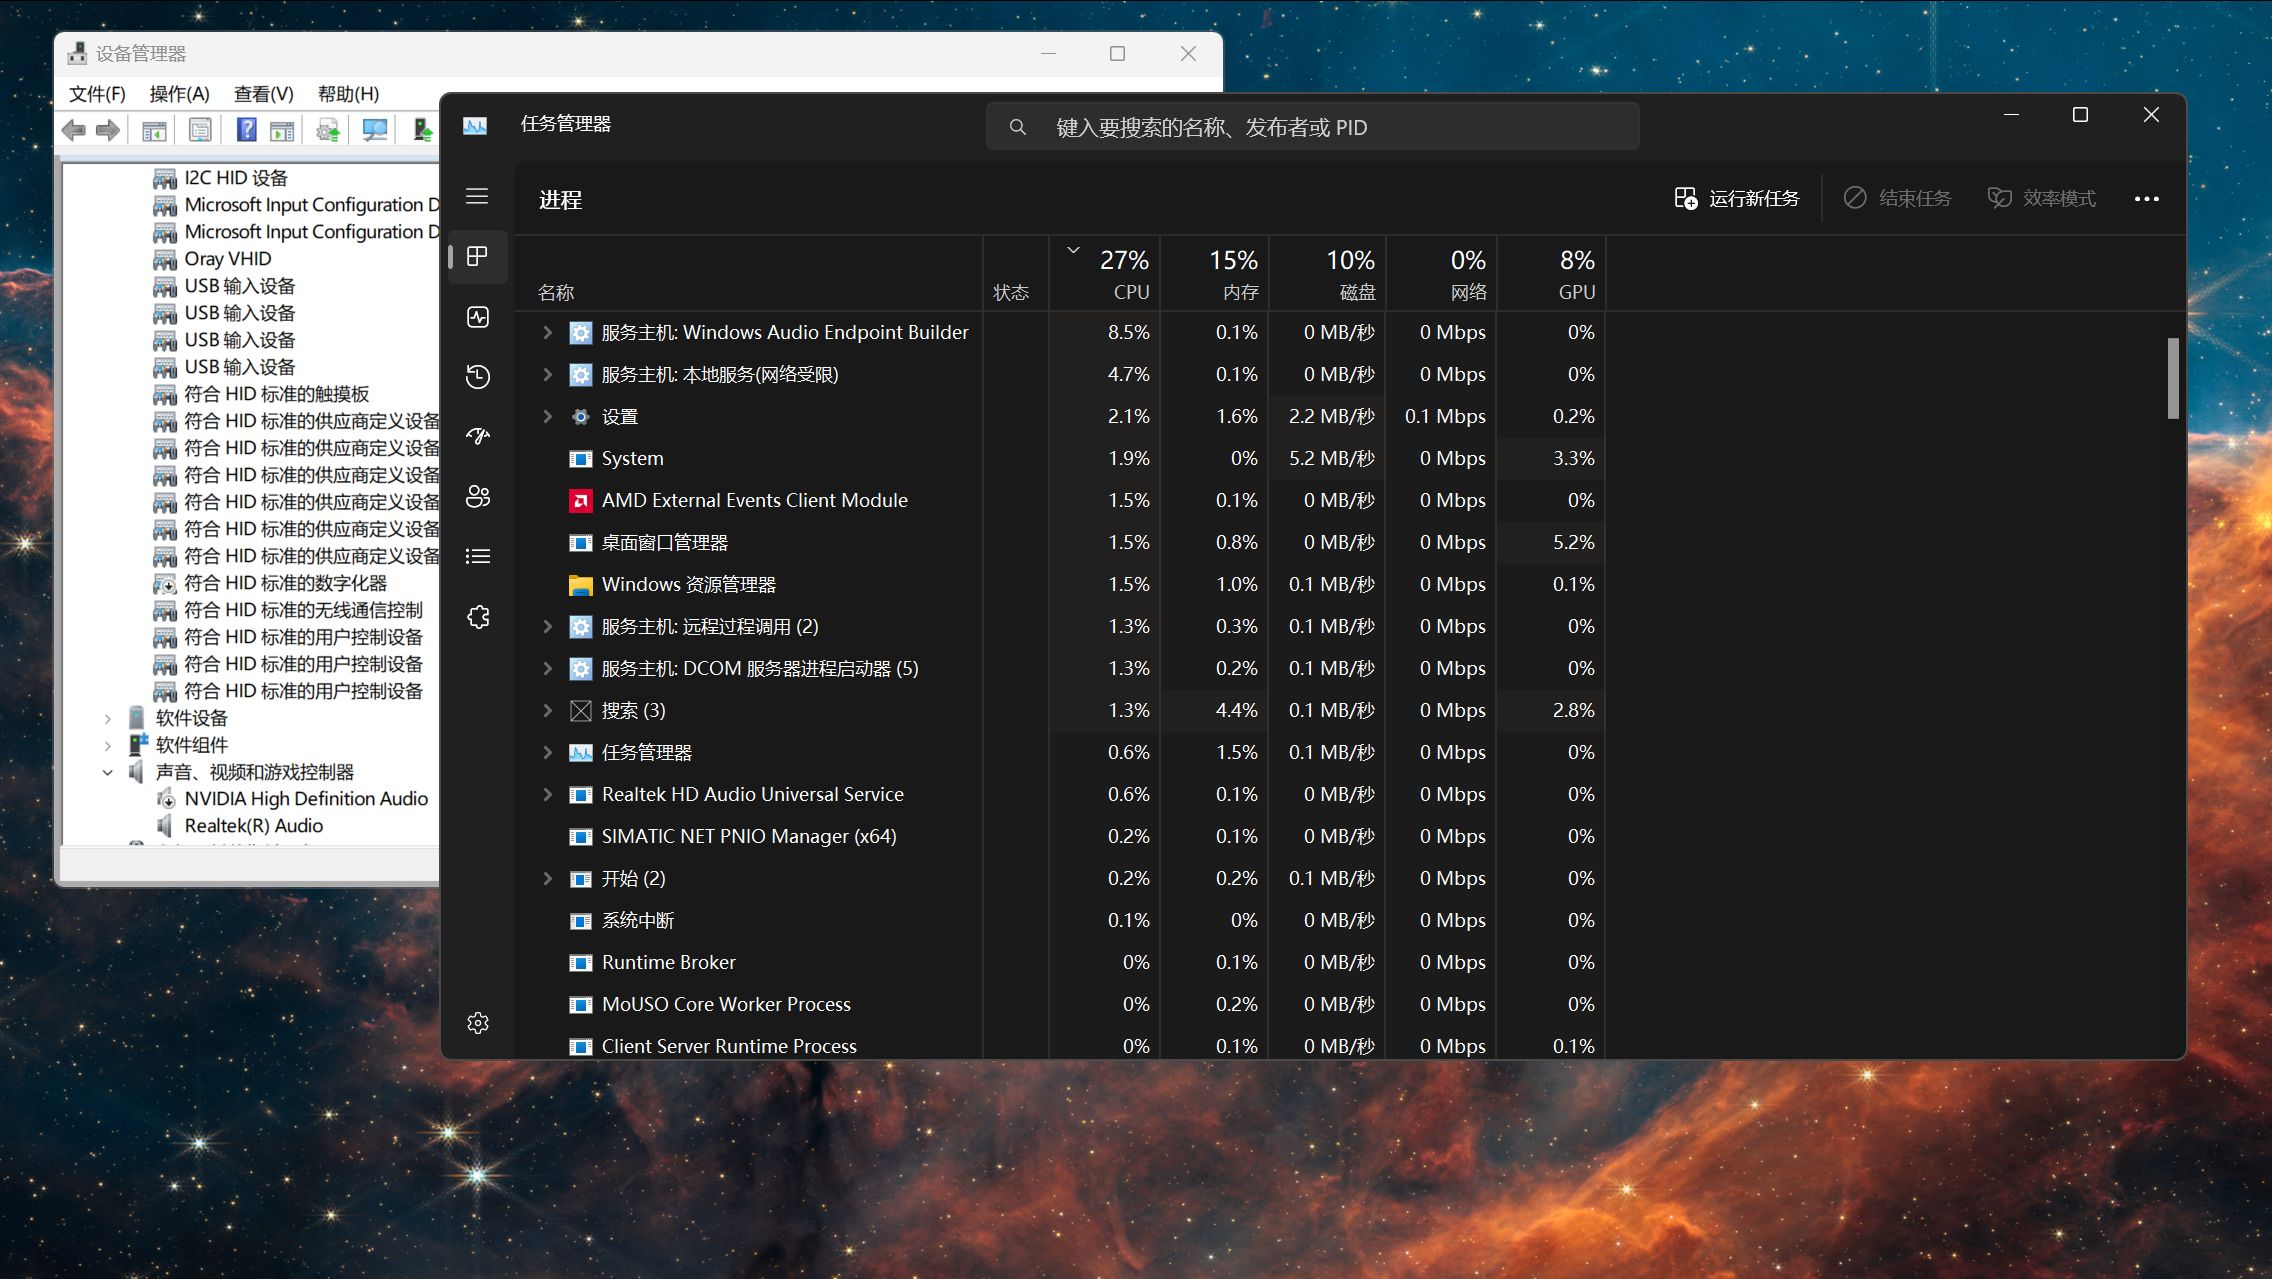Click the search magnifier icon in Task Manager
Viewport: 2272px width, 1279px height.
click(x=1017, y=127)
